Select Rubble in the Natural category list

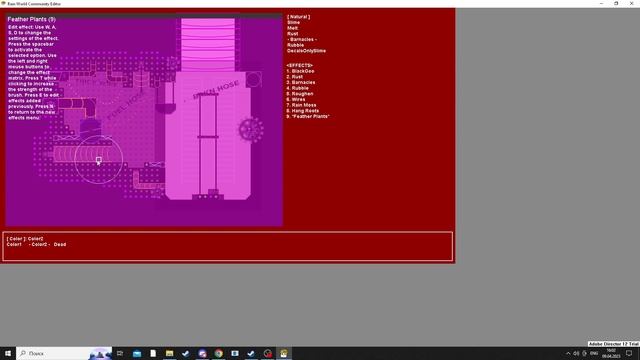tap(296, 45)
